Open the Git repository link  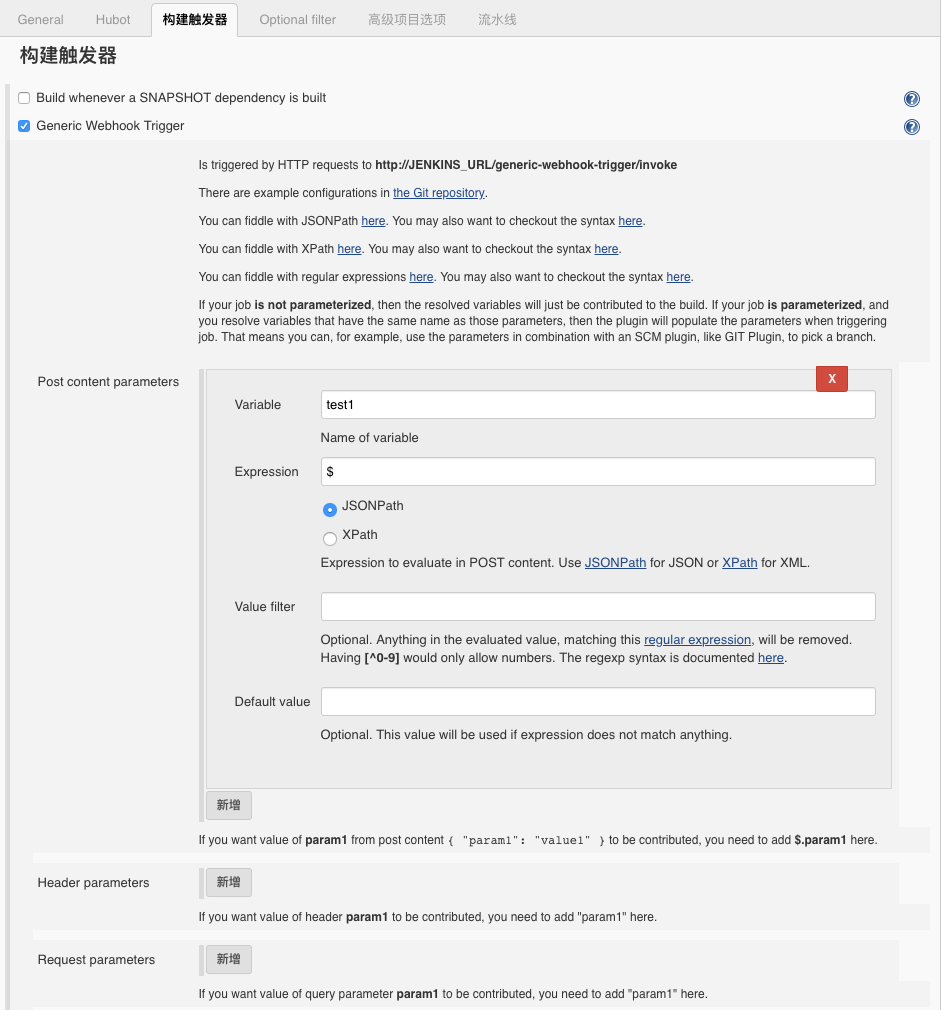tap(438, 193)
